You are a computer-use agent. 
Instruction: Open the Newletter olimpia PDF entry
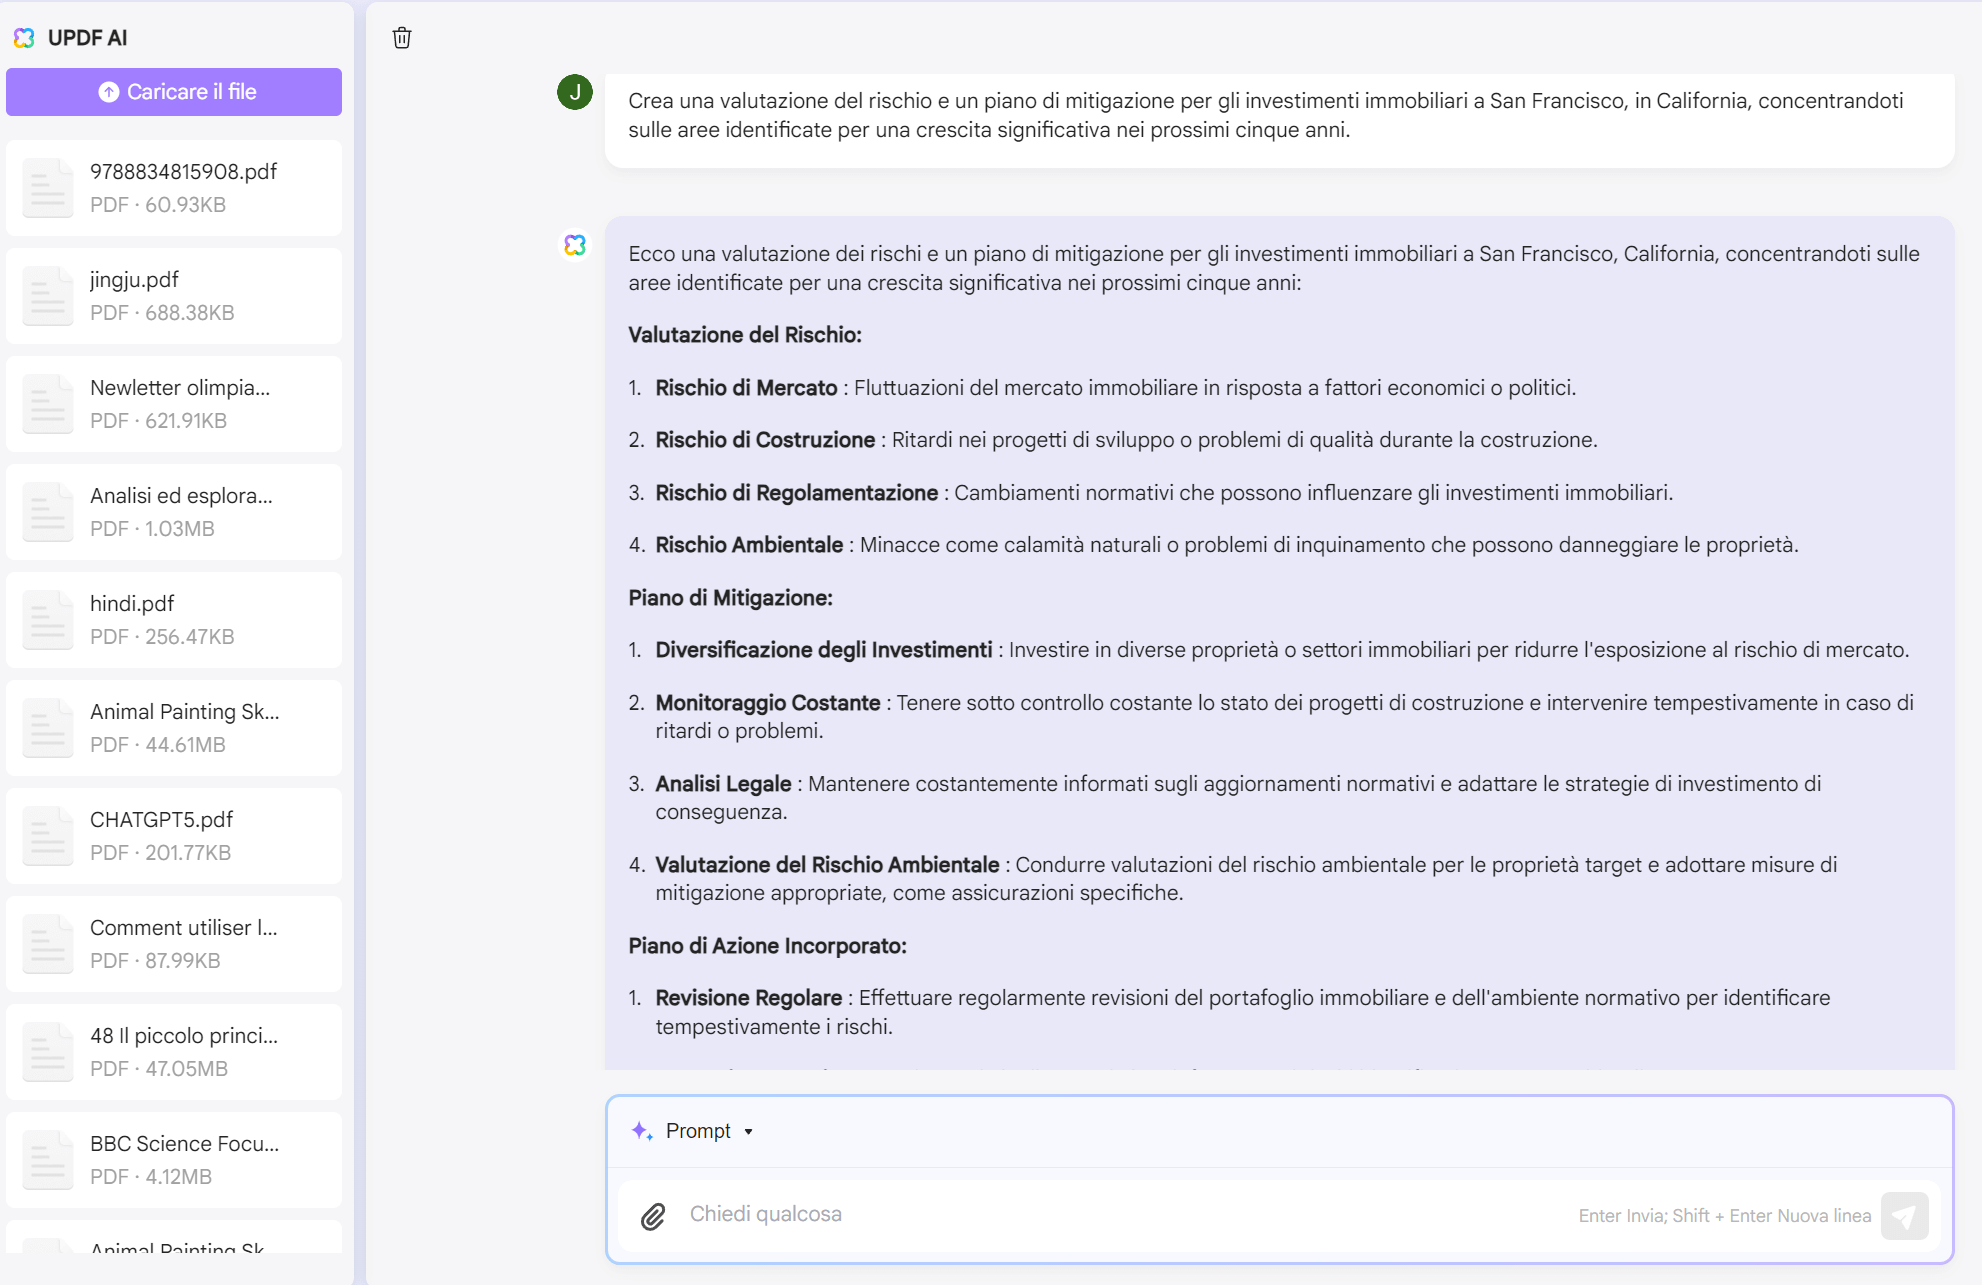(x=174, y=404)
